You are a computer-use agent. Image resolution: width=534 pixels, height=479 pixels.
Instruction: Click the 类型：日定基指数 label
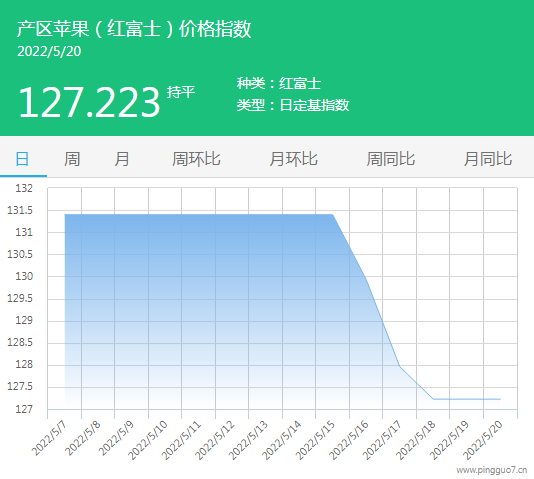293,105
